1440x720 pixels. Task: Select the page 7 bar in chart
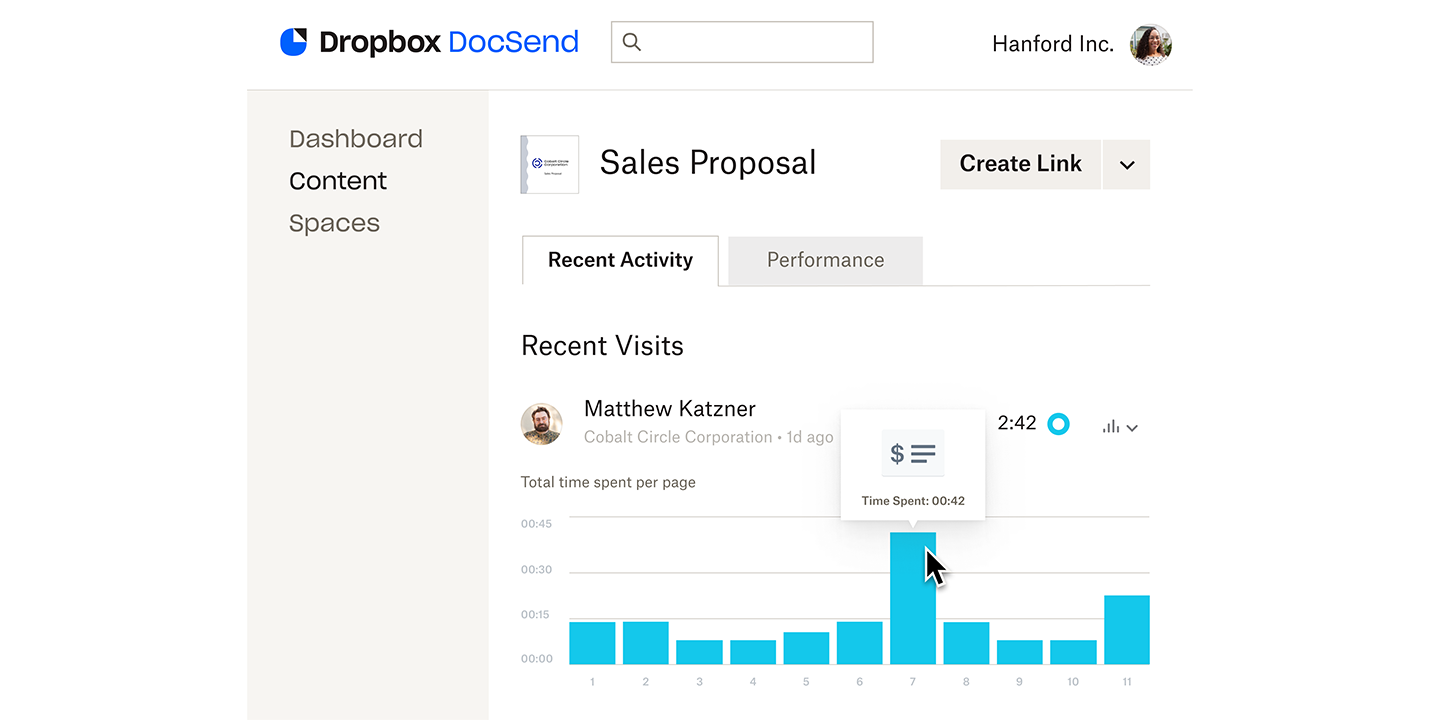click(913, 598)
